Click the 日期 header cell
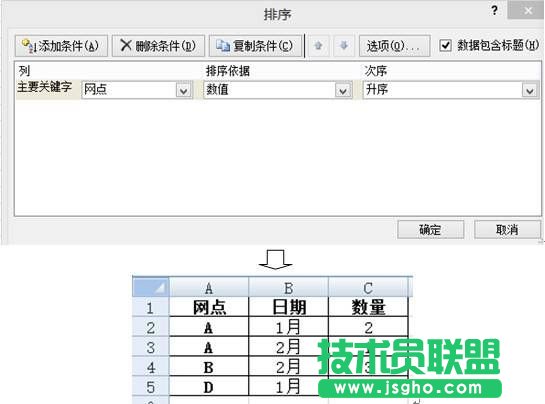This screenshot has width=545, height=404. point(288,307)
